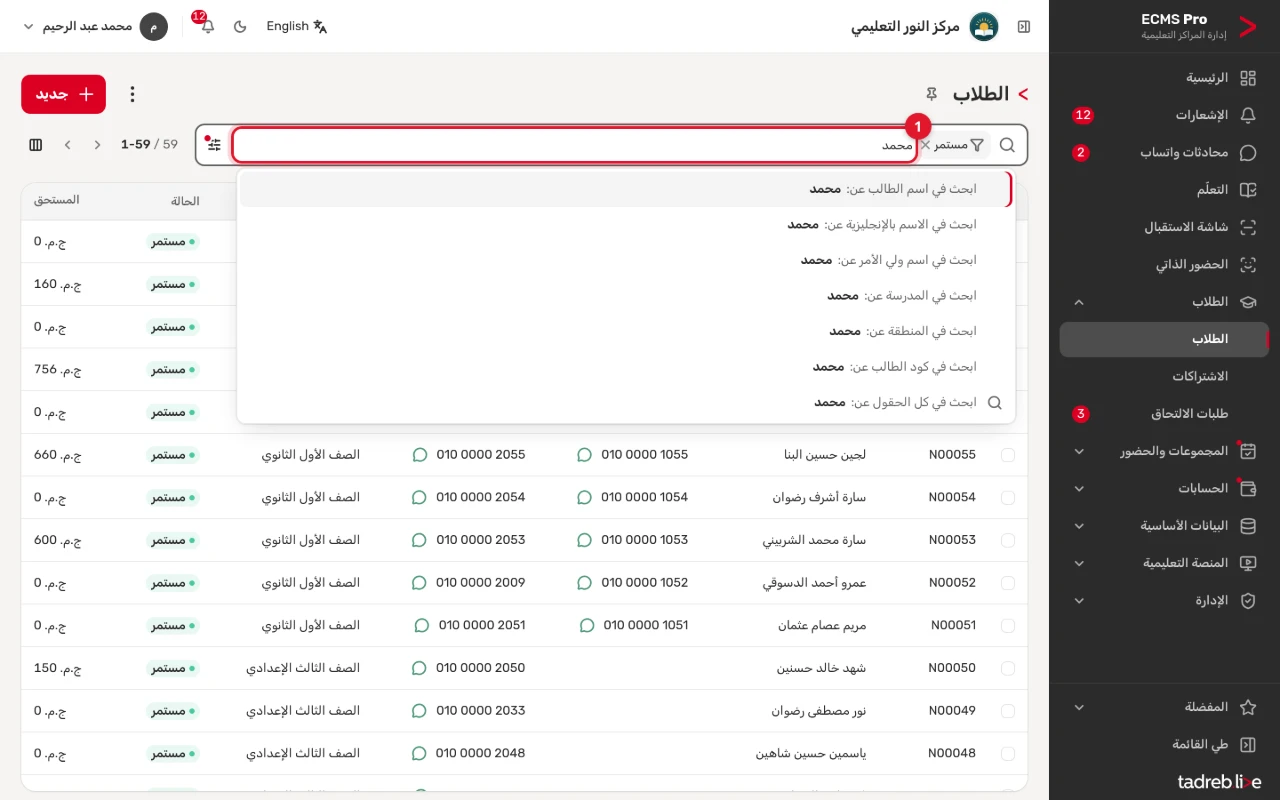This screenshot has height=800, width=1280.
Task: Click the red جديد button
Action: 63,94
